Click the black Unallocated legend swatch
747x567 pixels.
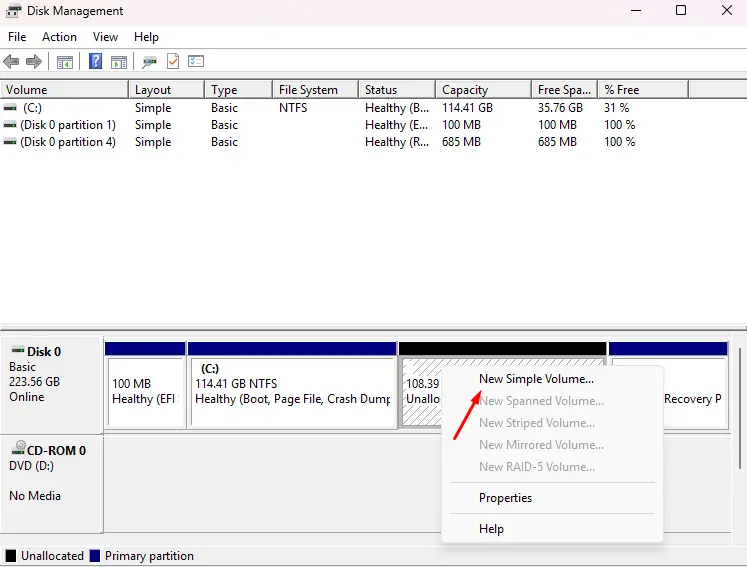pyautogui.click(x=10, y=556)
